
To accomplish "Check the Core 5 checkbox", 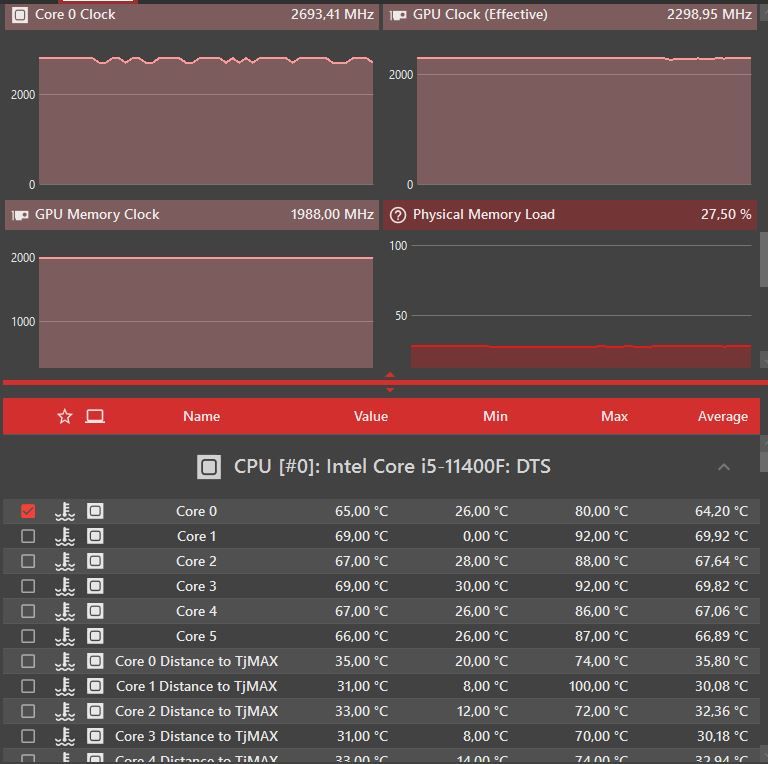I will point(28,636).
